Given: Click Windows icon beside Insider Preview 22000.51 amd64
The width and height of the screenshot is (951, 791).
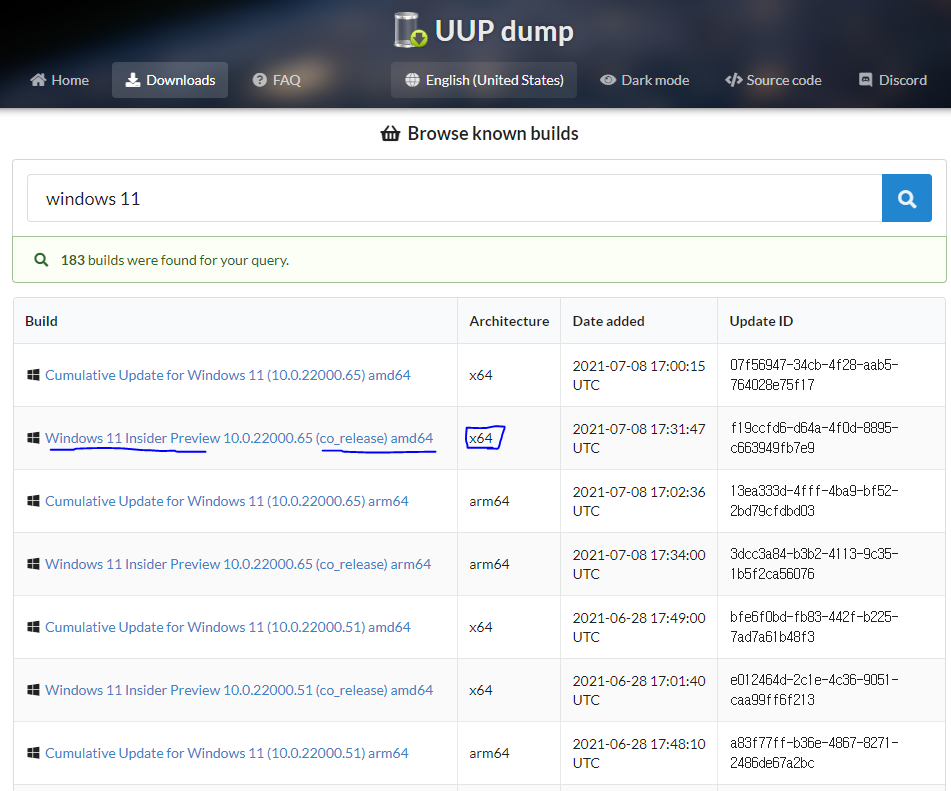Looking at the screenshot, I should click(33, 690).
